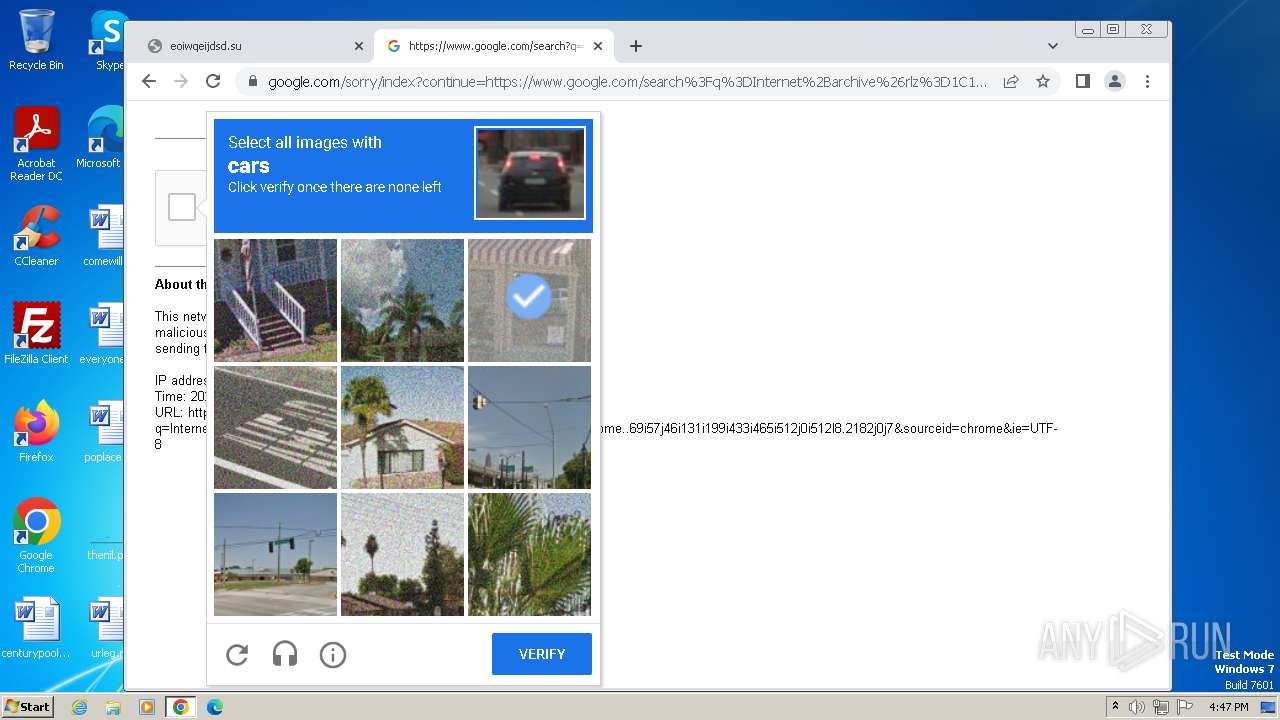Select the palm fronds close-up tile
The height and width of the screenshot is (720, 1280).
click(529, 554)
